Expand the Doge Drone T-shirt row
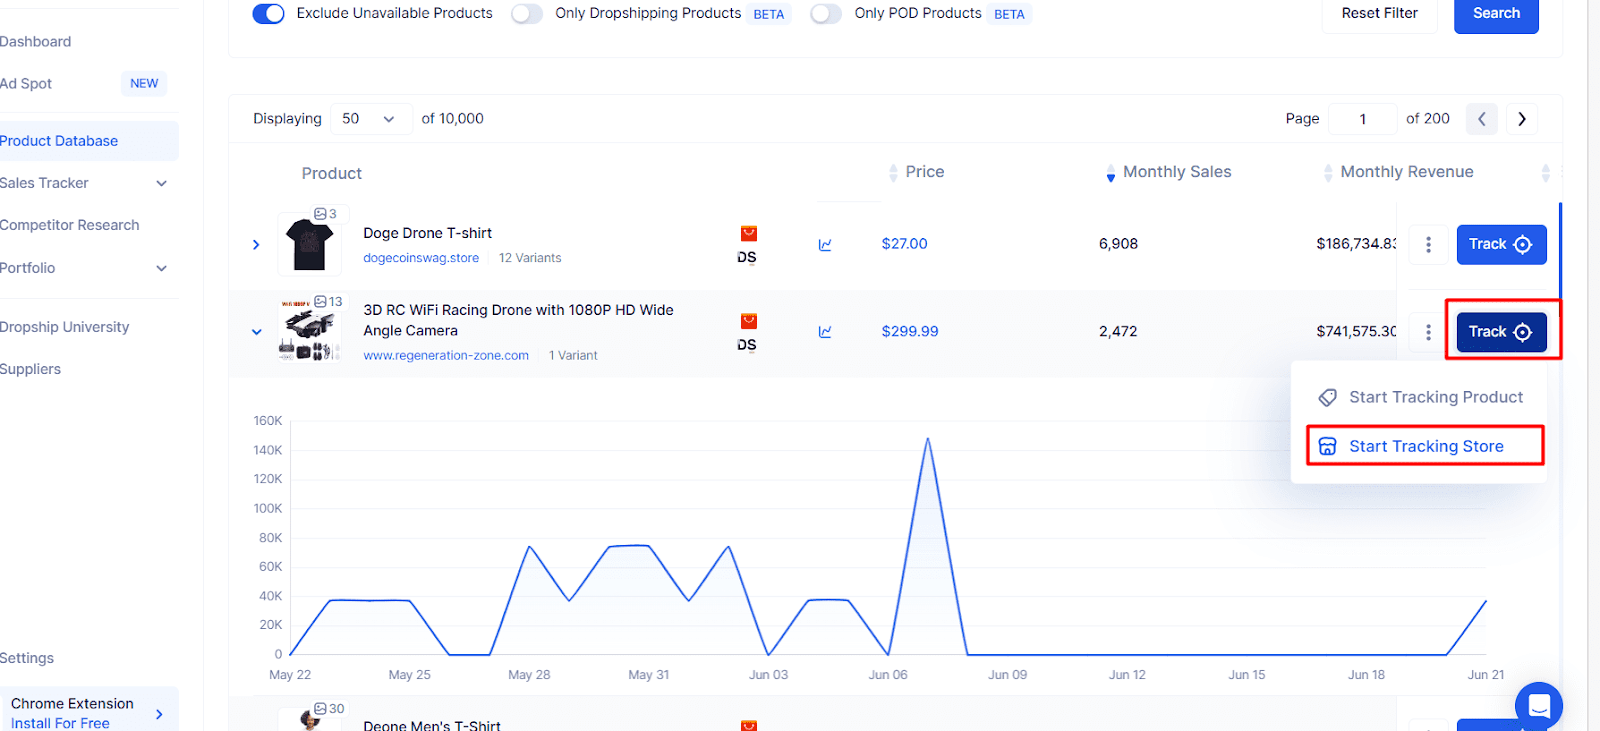The width and height of the screenshot is (1600, 731). (x=256, y=245)
